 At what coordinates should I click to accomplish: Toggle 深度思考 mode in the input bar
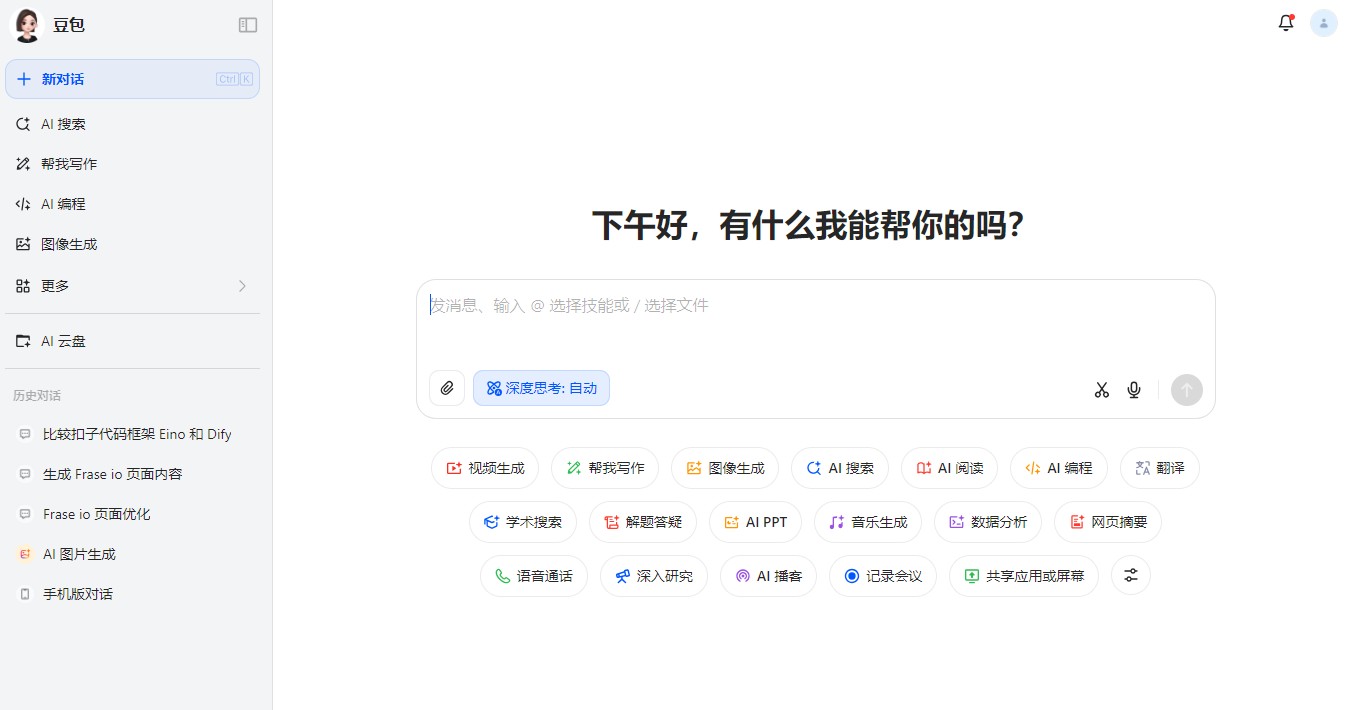(x=542, y=388)
